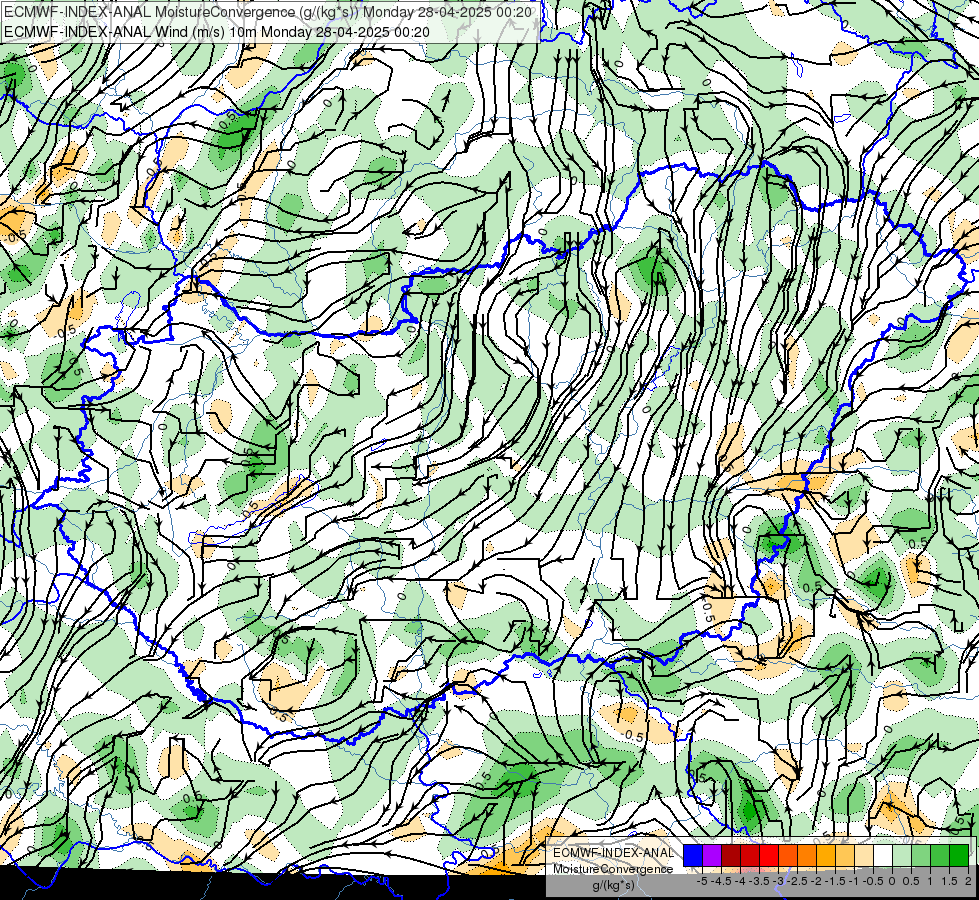The image size is (979, 900).
Task: Click the Wind (m/s) 10m title line
Action: point(217,31)
